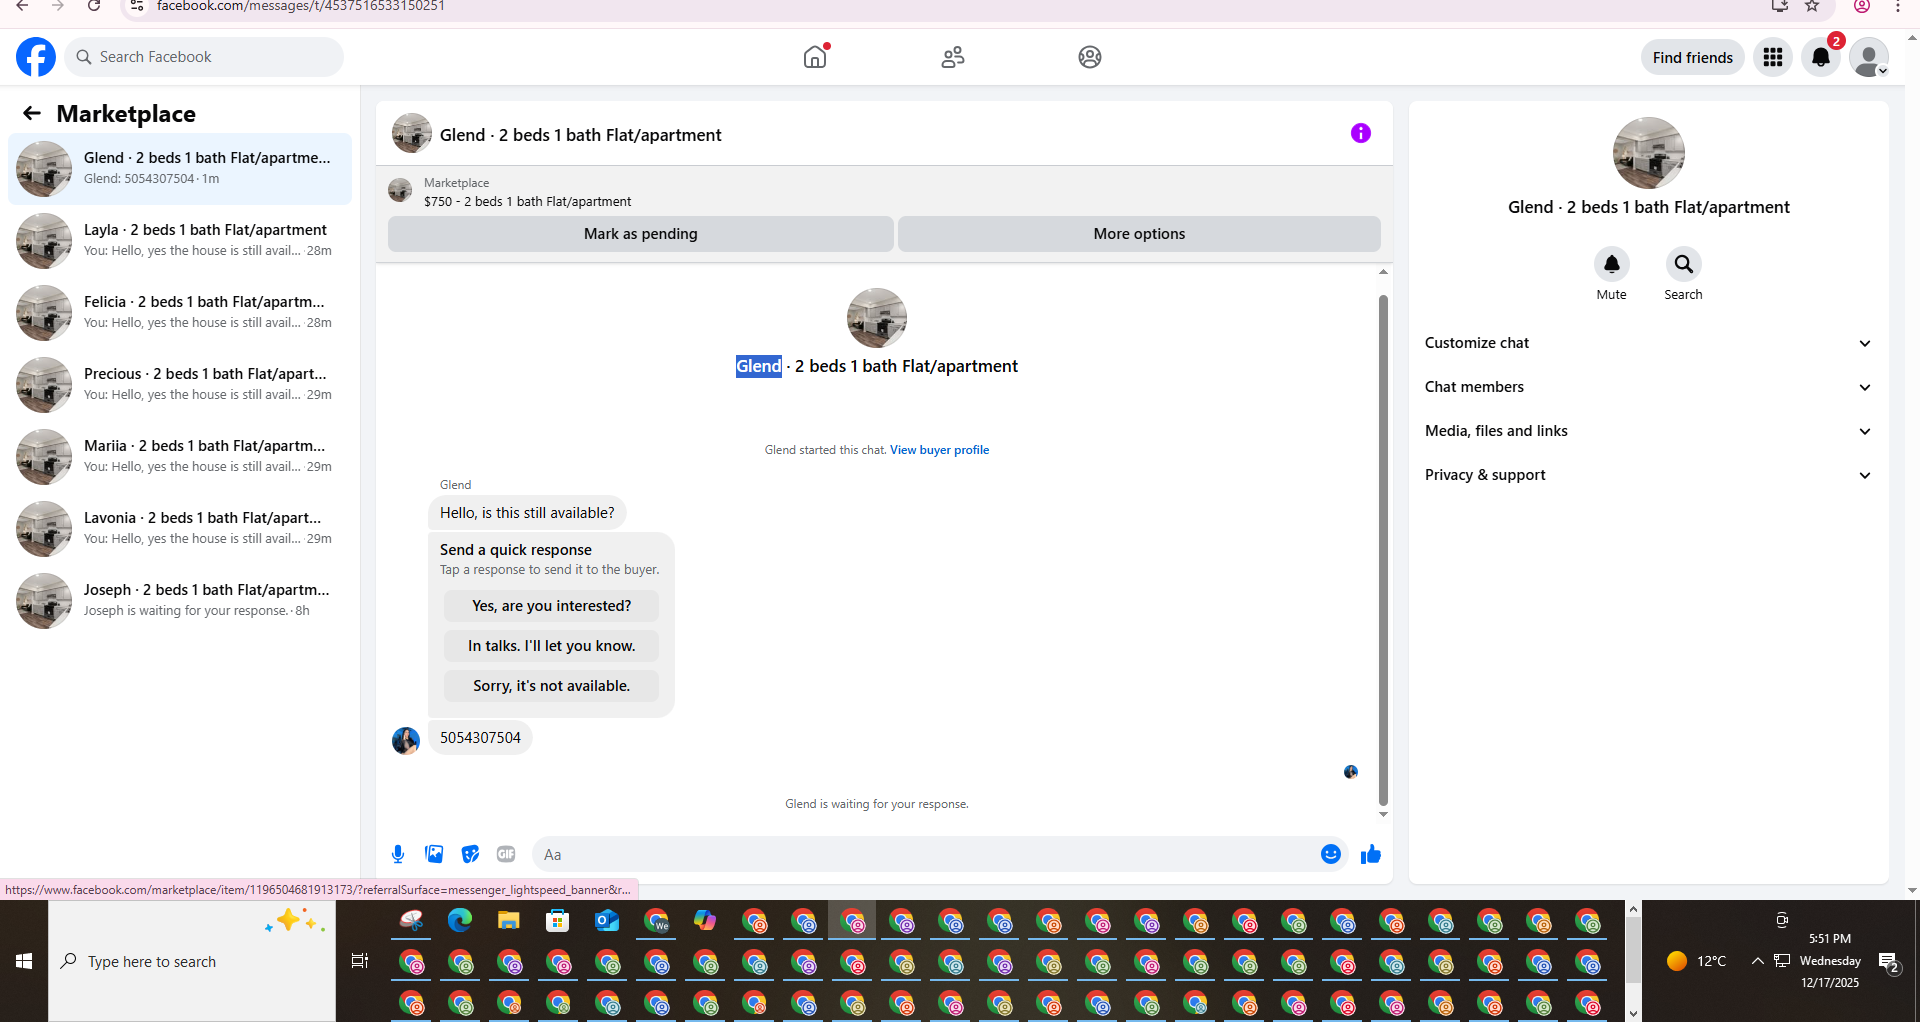Open the Felicia conversation in list
1920x1022 pixels.
tap(180, 312)
